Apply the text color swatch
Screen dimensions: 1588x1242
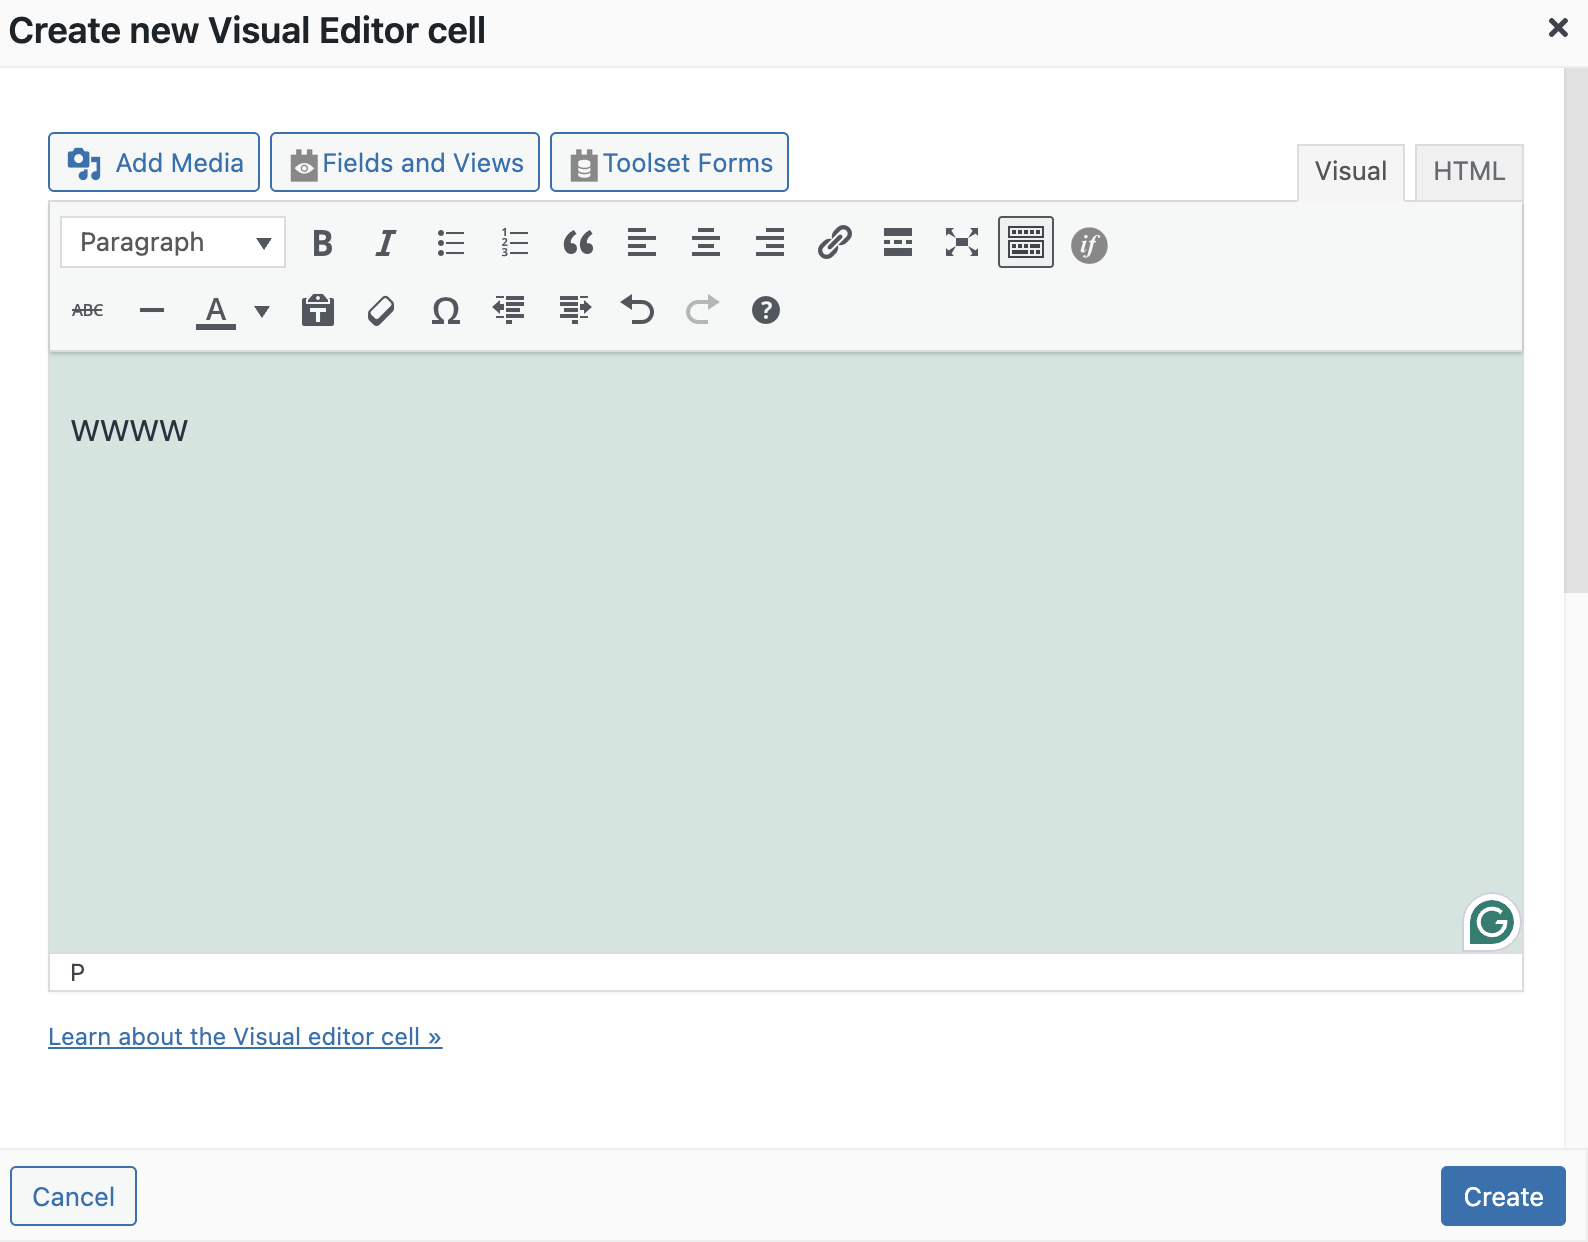click(216, 311)
